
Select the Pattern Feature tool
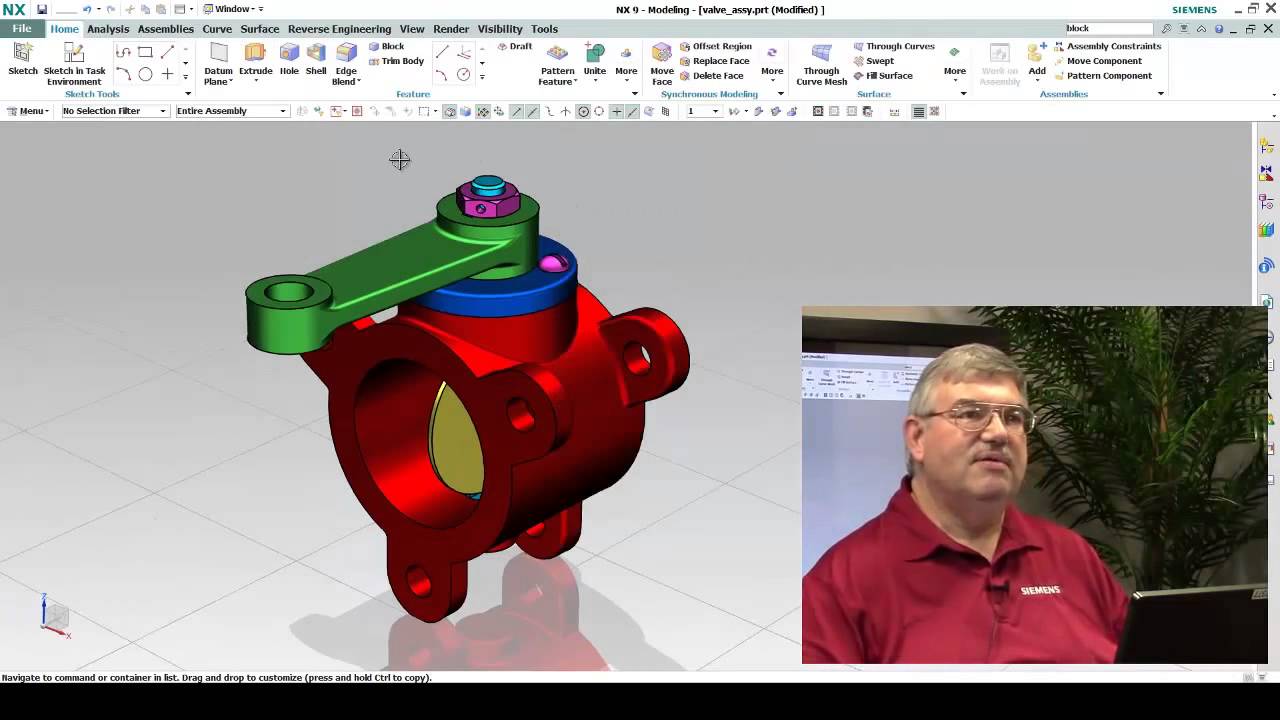(x=557, y=64)
